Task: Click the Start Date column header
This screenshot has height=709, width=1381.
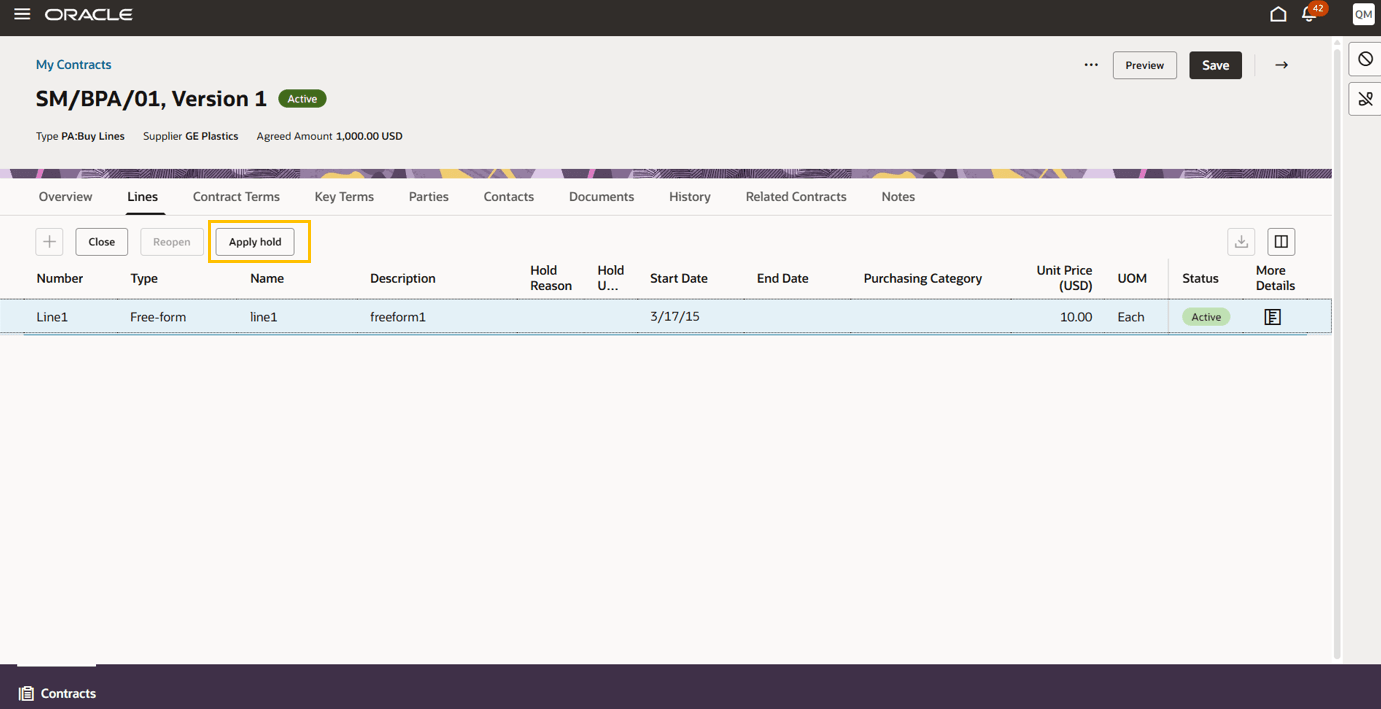Action: click(x=679, y=278)
